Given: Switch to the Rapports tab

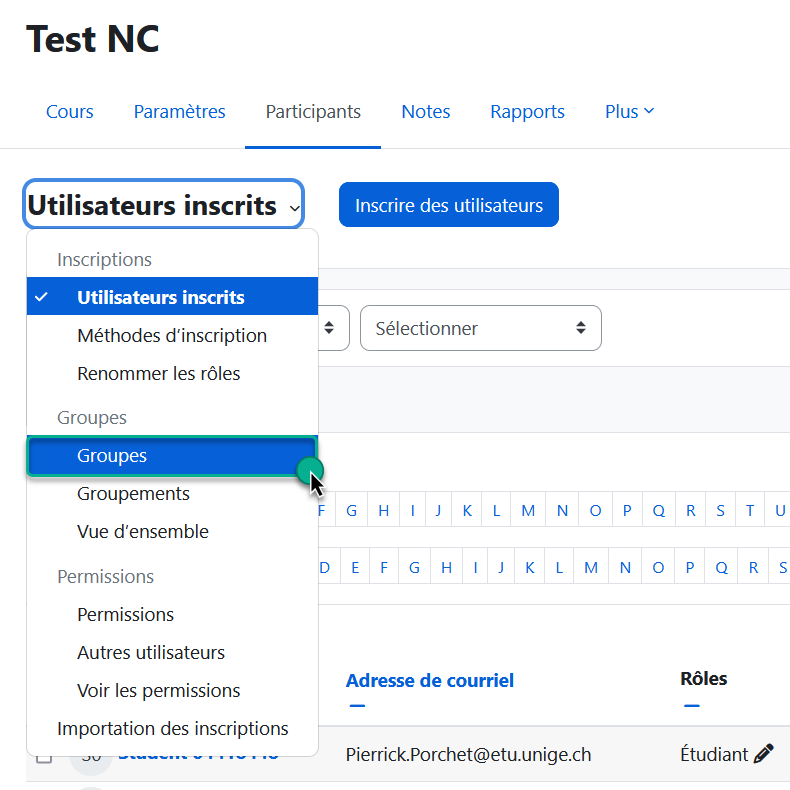Looking at the screenshot, I should coord(527,112).
